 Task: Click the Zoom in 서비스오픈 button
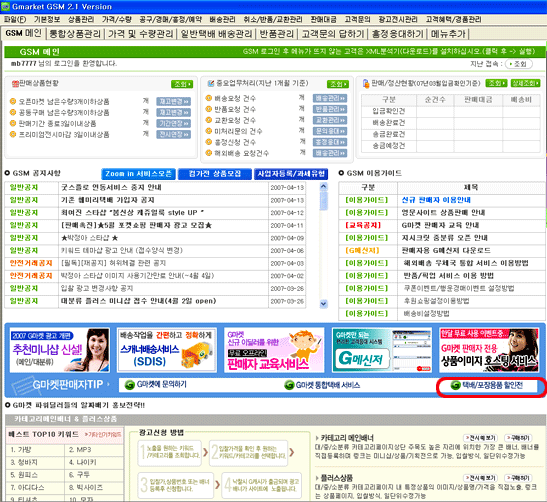tap(138, 174)
